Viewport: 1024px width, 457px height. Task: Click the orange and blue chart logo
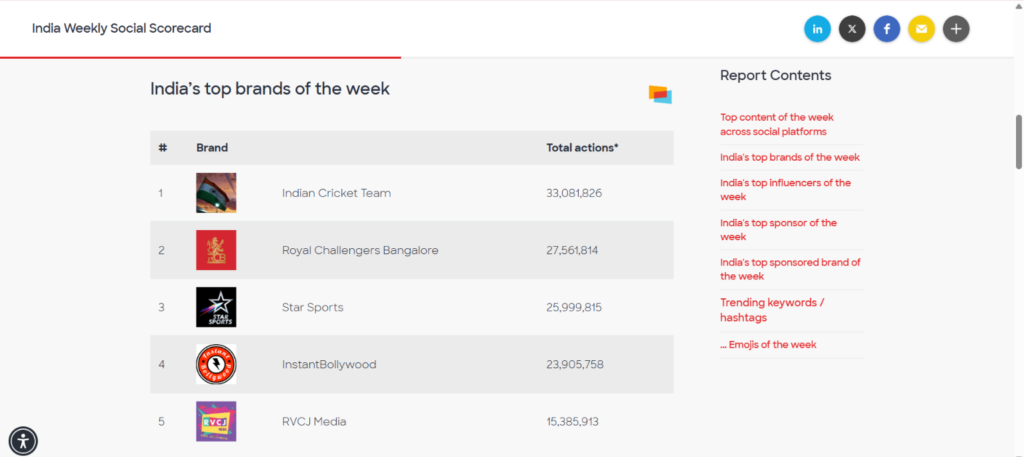(660, 95)
